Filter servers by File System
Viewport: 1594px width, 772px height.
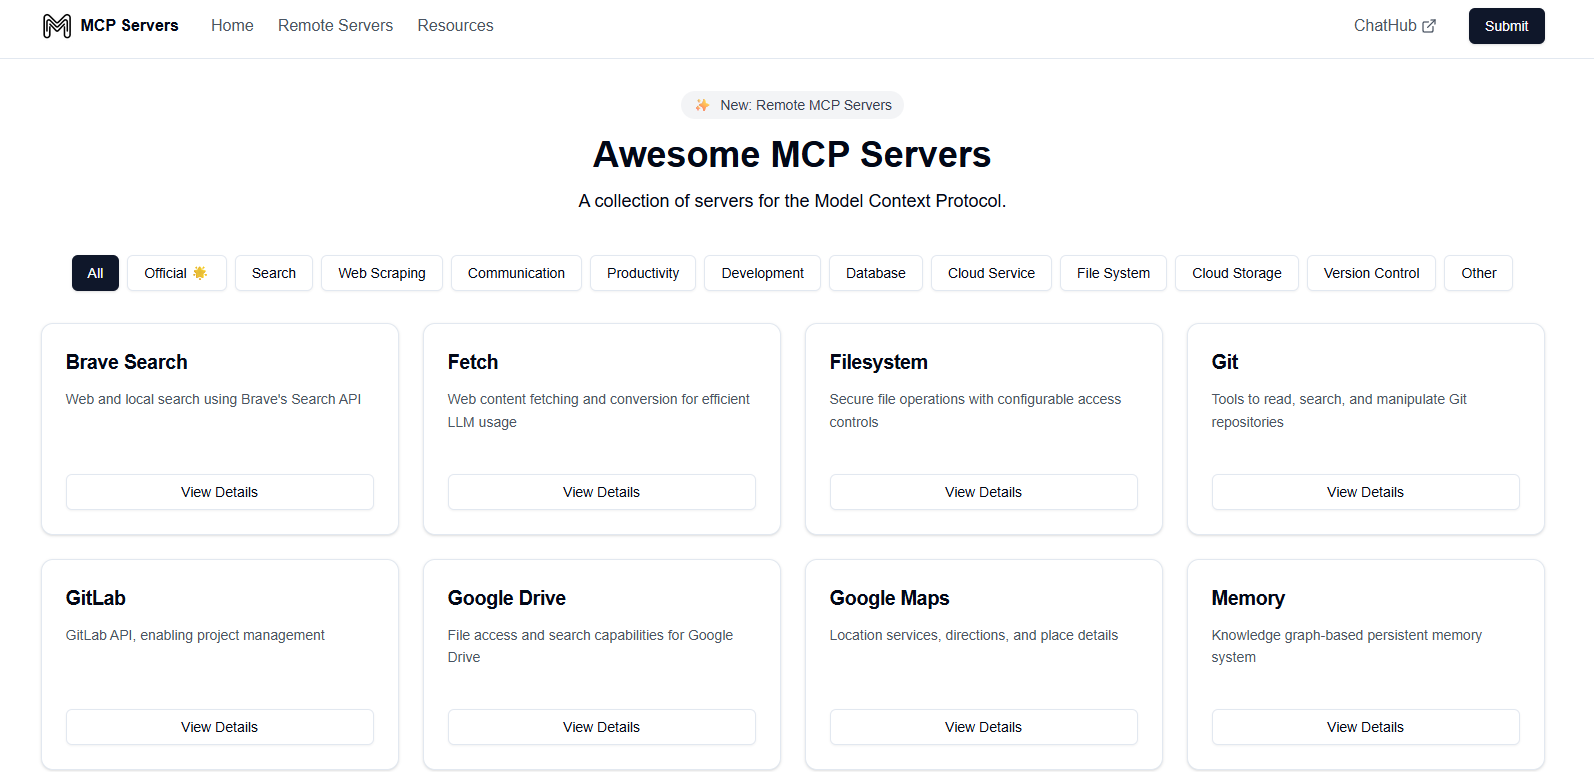(1113, 273)
